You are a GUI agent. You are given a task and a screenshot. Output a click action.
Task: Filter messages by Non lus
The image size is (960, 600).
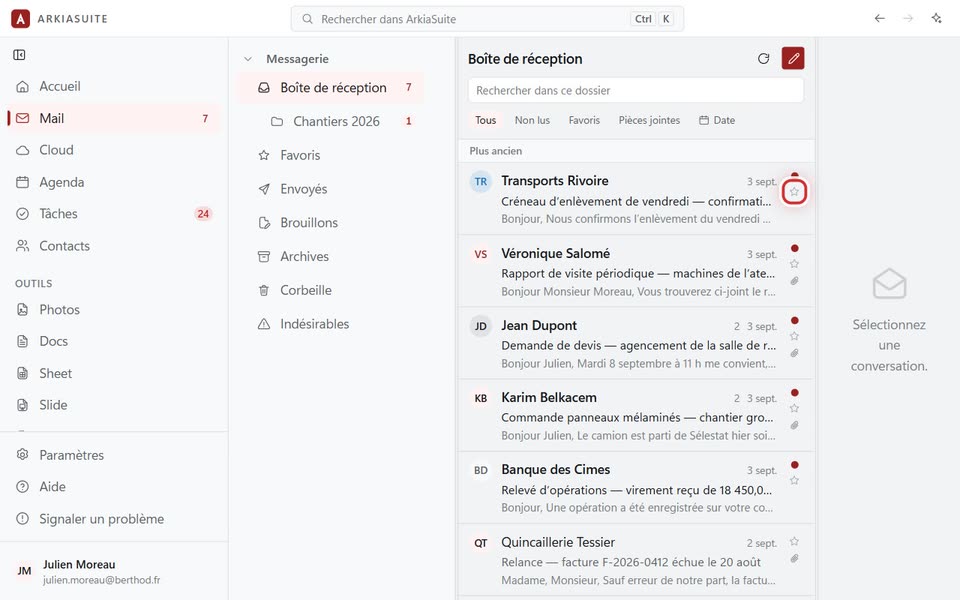click(532, 121)
